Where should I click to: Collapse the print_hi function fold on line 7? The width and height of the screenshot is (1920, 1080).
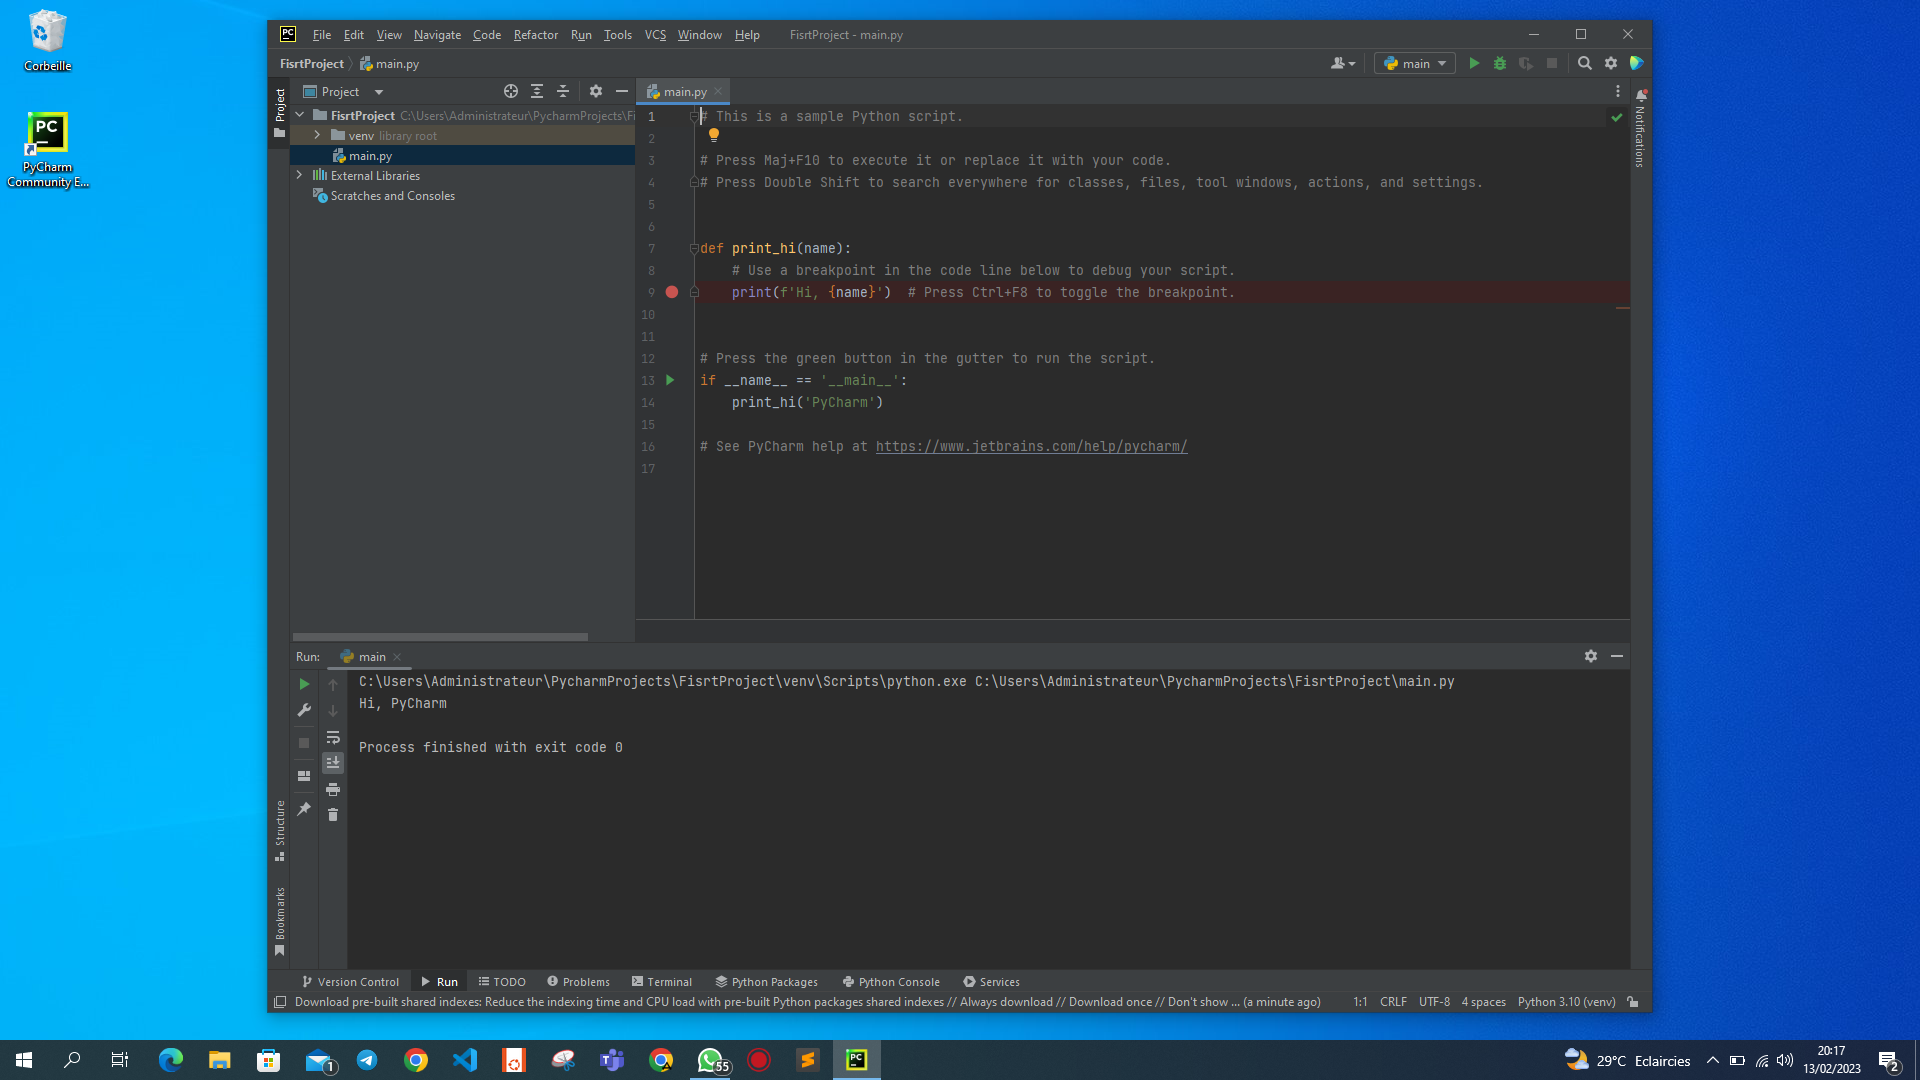pos(694,248)
